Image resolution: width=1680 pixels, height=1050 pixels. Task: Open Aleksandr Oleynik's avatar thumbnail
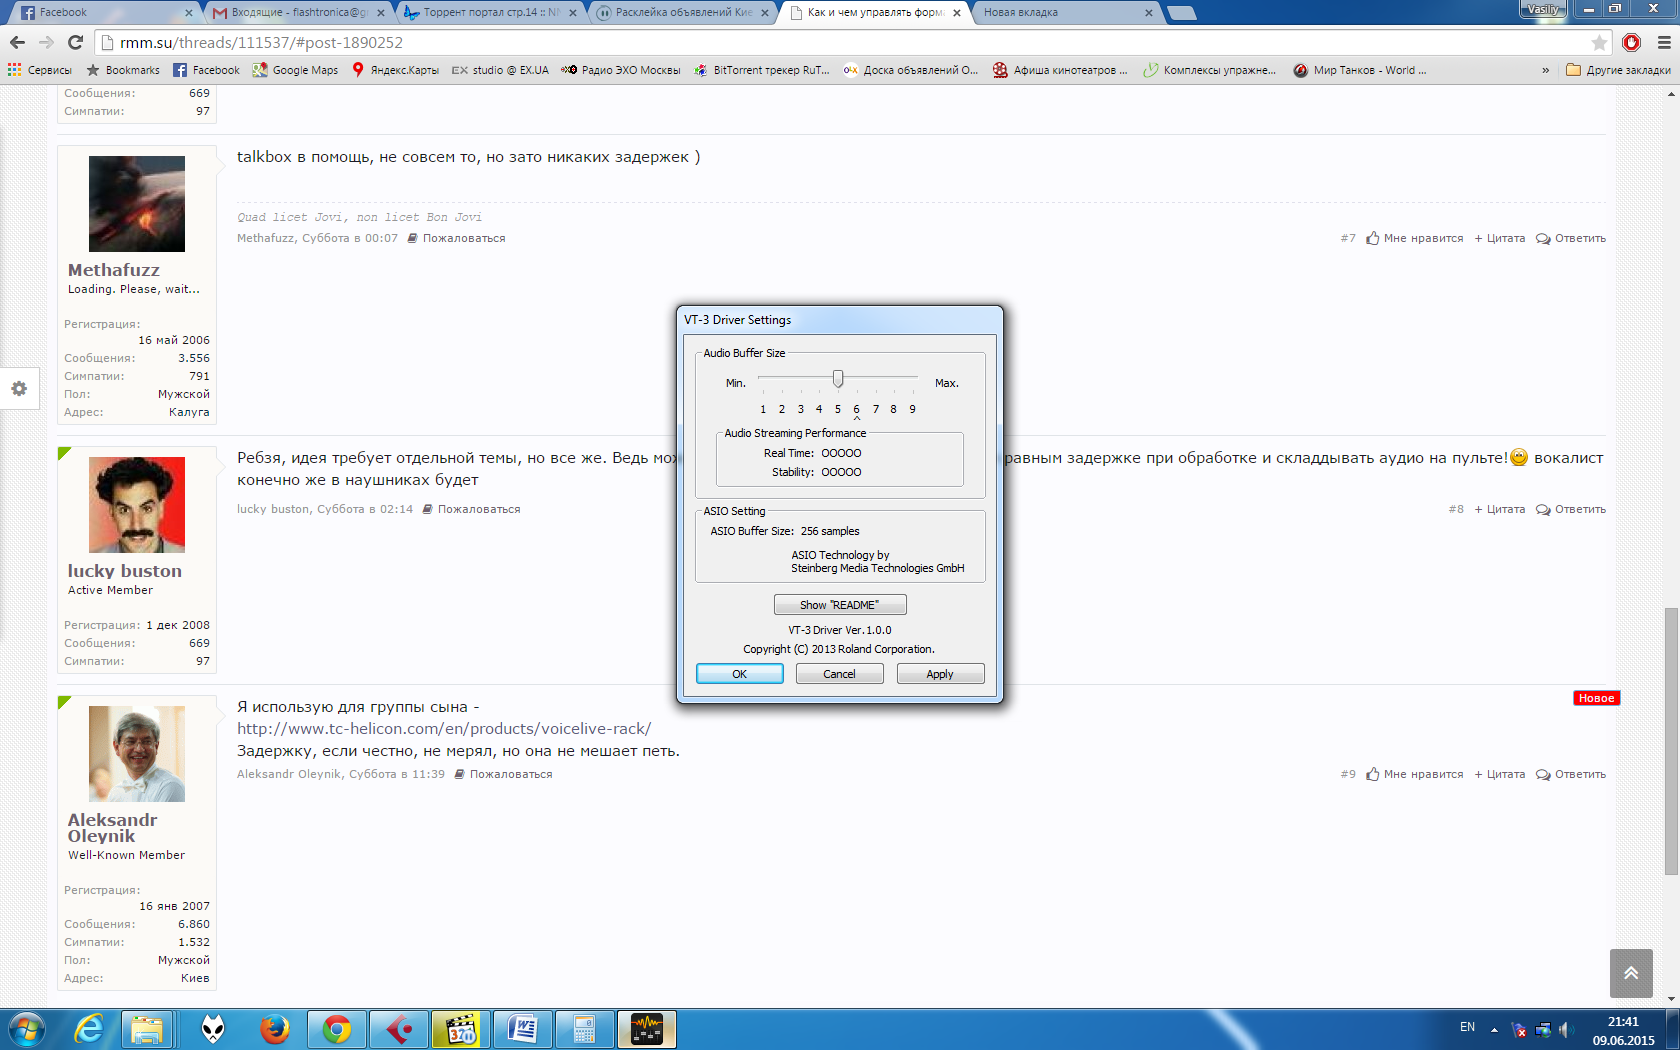click(x=137, y=754)
